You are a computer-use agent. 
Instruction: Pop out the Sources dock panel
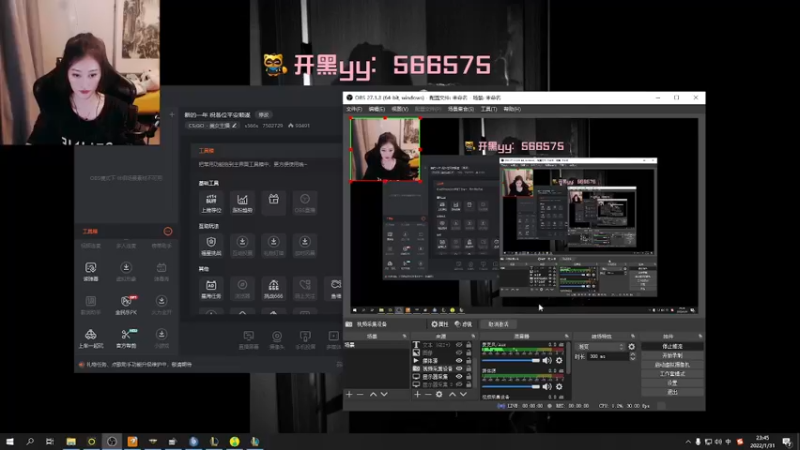[x=473, y=336]
